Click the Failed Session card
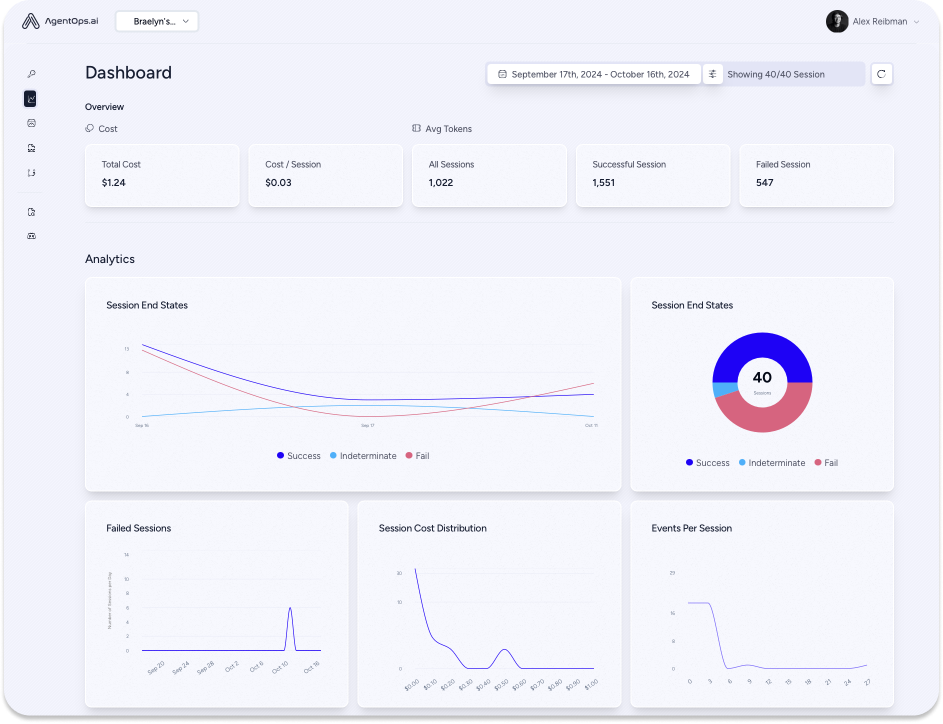943x724 pixels. (816, 175)
